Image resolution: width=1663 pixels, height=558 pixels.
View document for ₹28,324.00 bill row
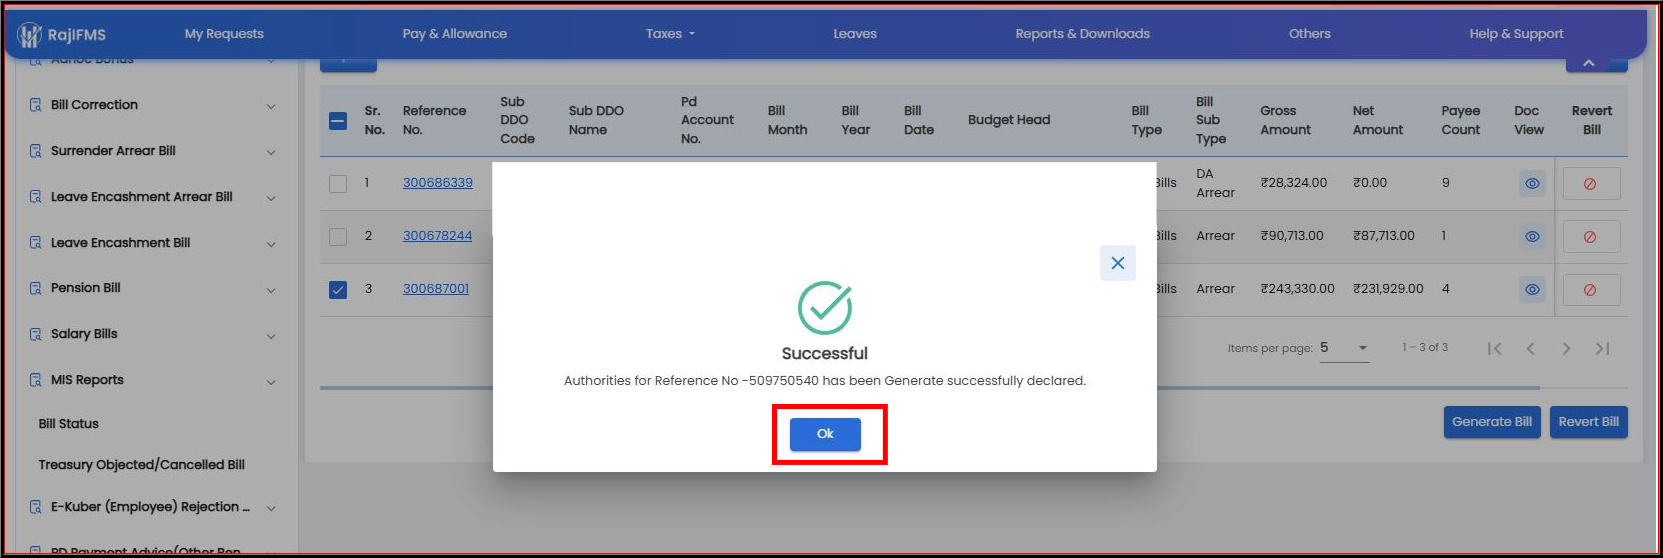[1532, 184]
